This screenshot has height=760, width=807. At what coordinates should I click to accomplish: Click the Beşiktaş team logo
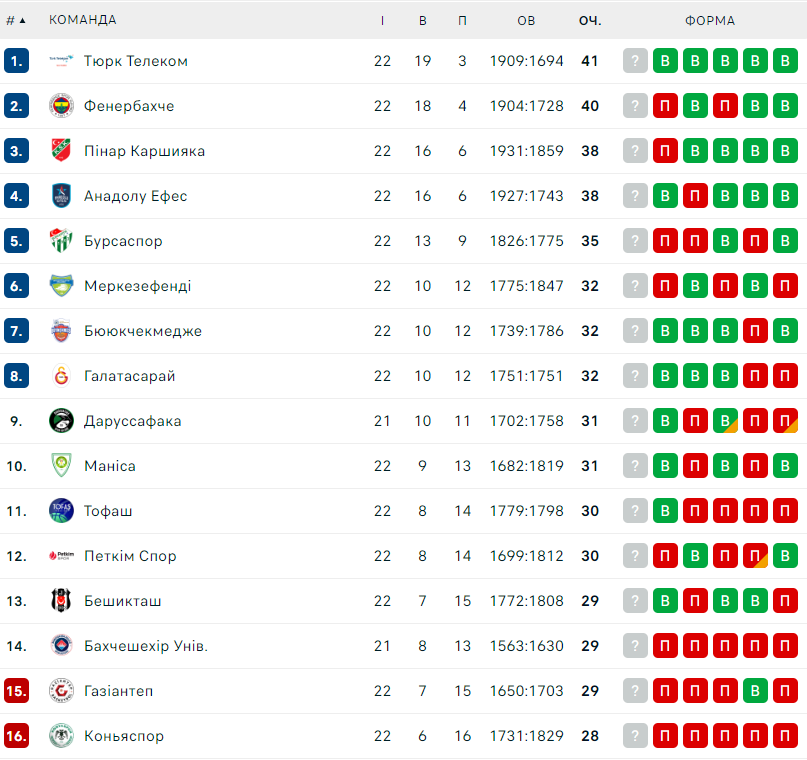point(61,601)
